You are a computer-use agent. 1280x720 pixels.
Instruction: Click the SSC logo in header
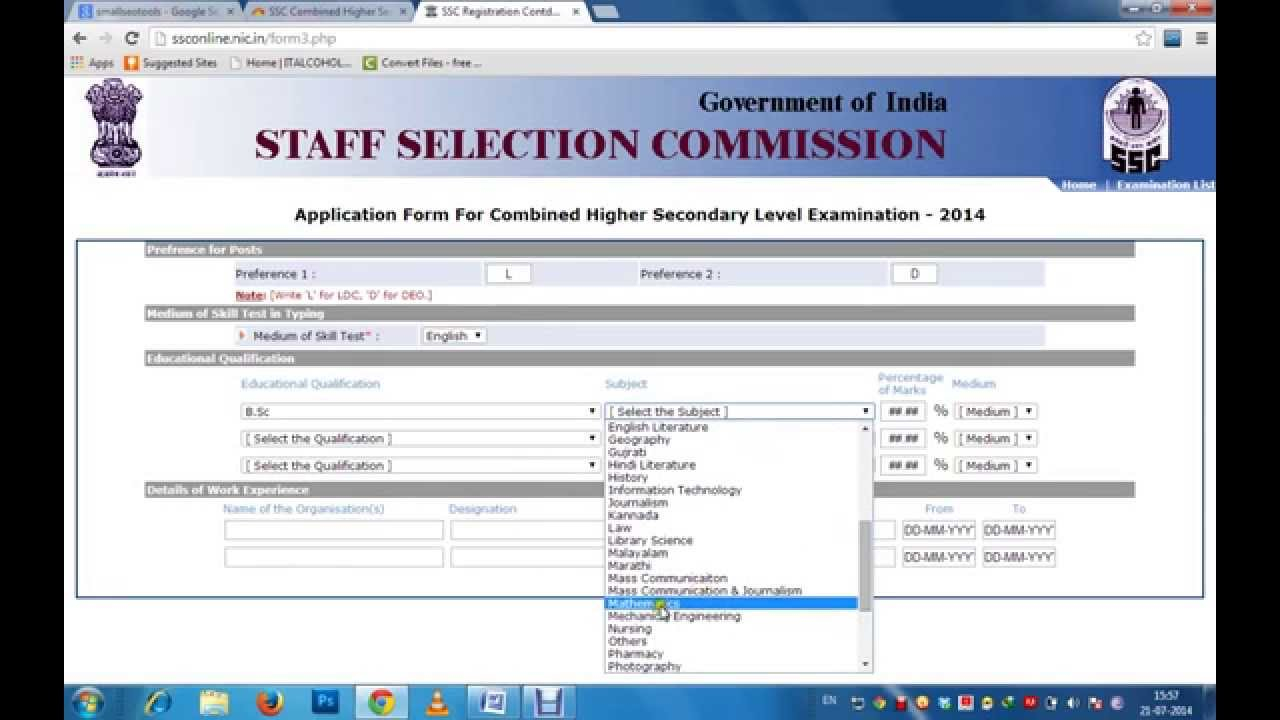click(1135, 126)
